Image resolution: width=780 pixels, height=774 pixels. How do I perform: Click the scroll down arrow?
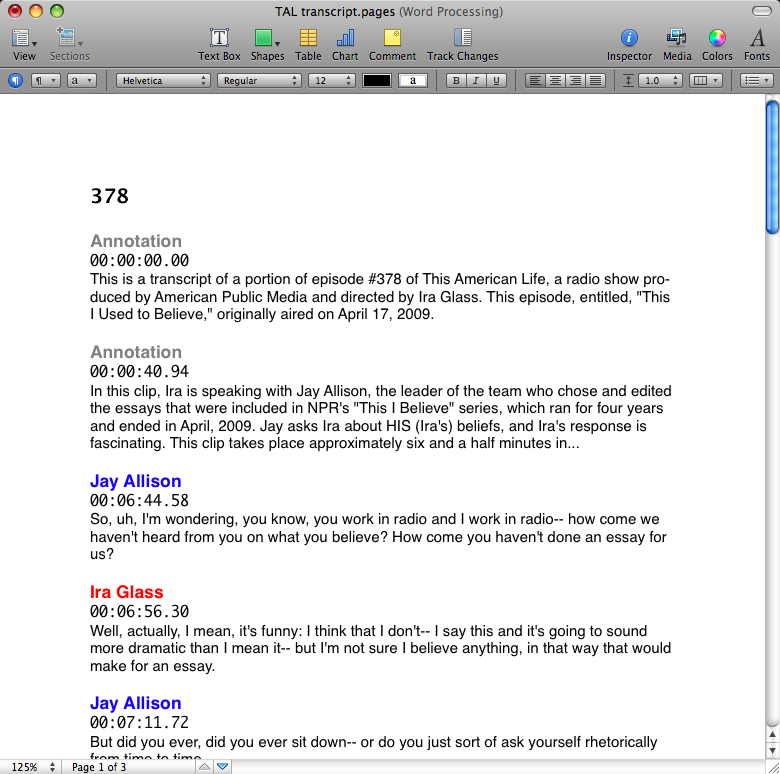tap(772, 750)
